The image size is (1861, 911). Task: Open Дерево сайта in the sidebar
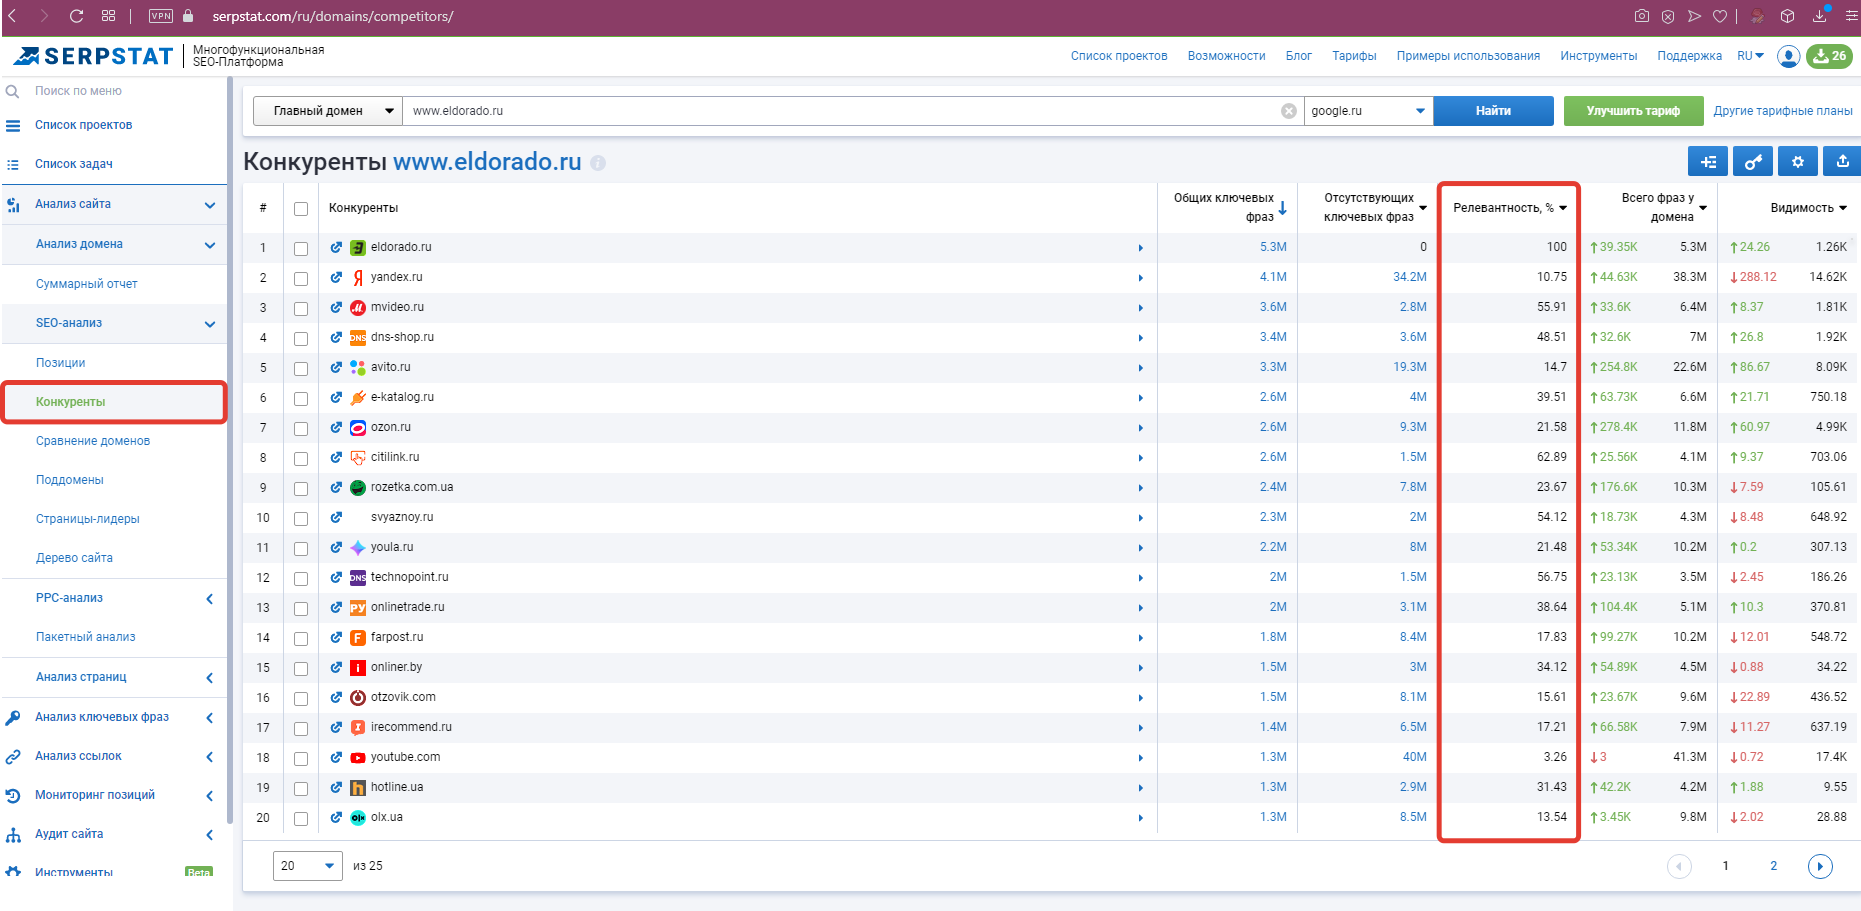74,558
